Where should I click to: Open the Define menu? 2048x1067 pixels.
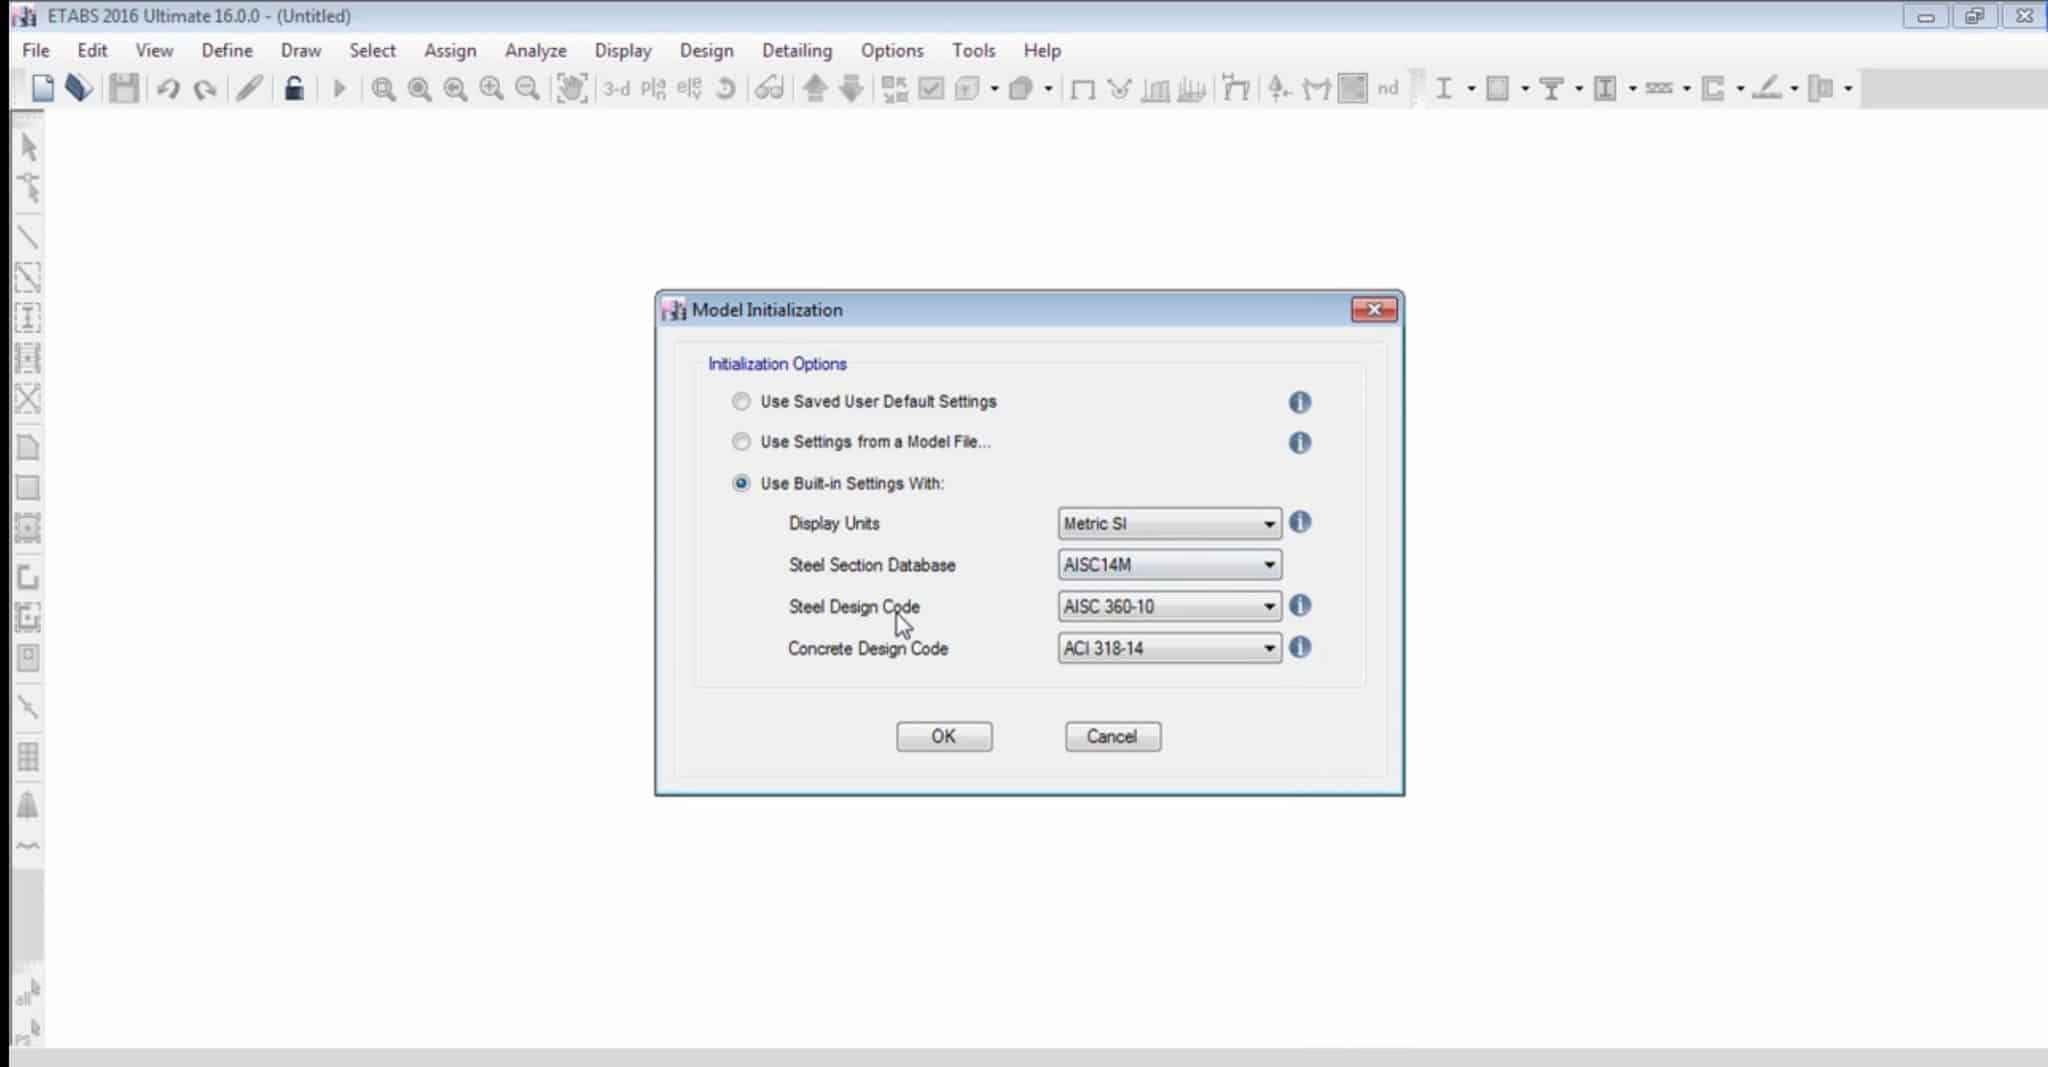click(227, 50)
